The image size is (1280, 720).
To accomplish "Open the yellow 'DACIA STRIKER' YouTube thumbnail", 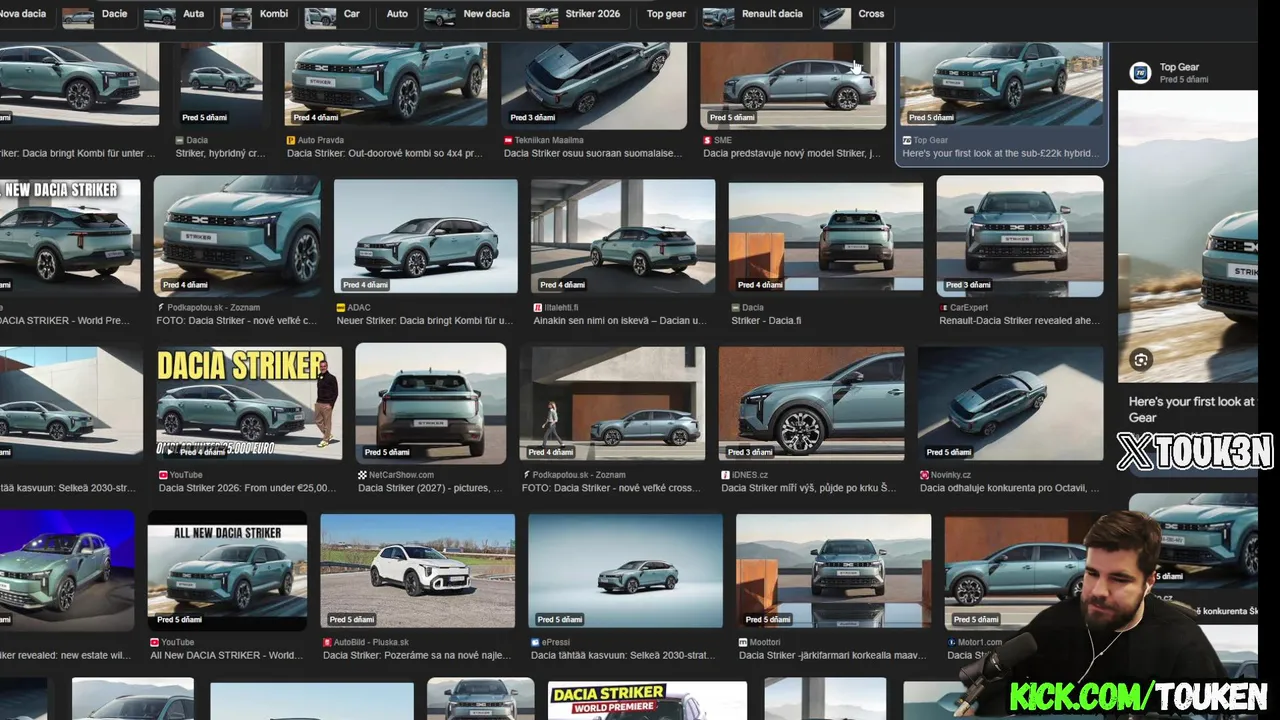I will pyautogui.click(x=249, y=404).
